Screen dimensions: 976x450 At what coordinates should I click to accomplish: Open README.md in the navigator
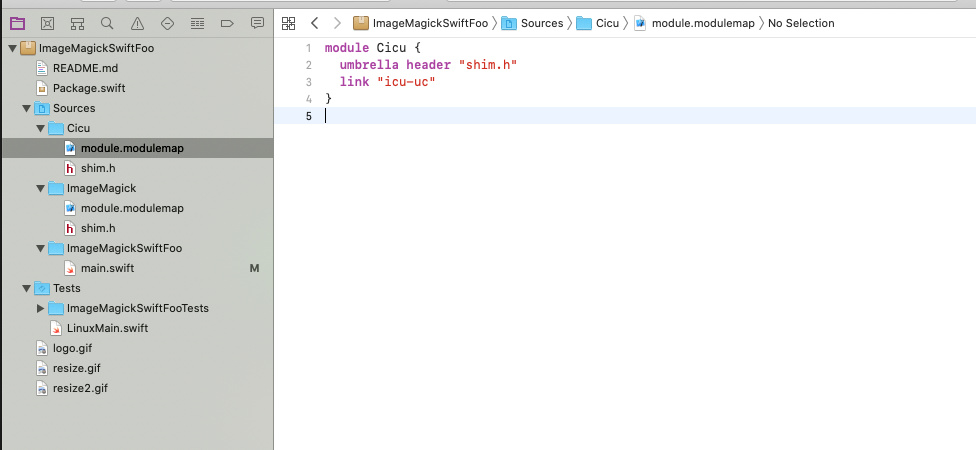point(85,68)
